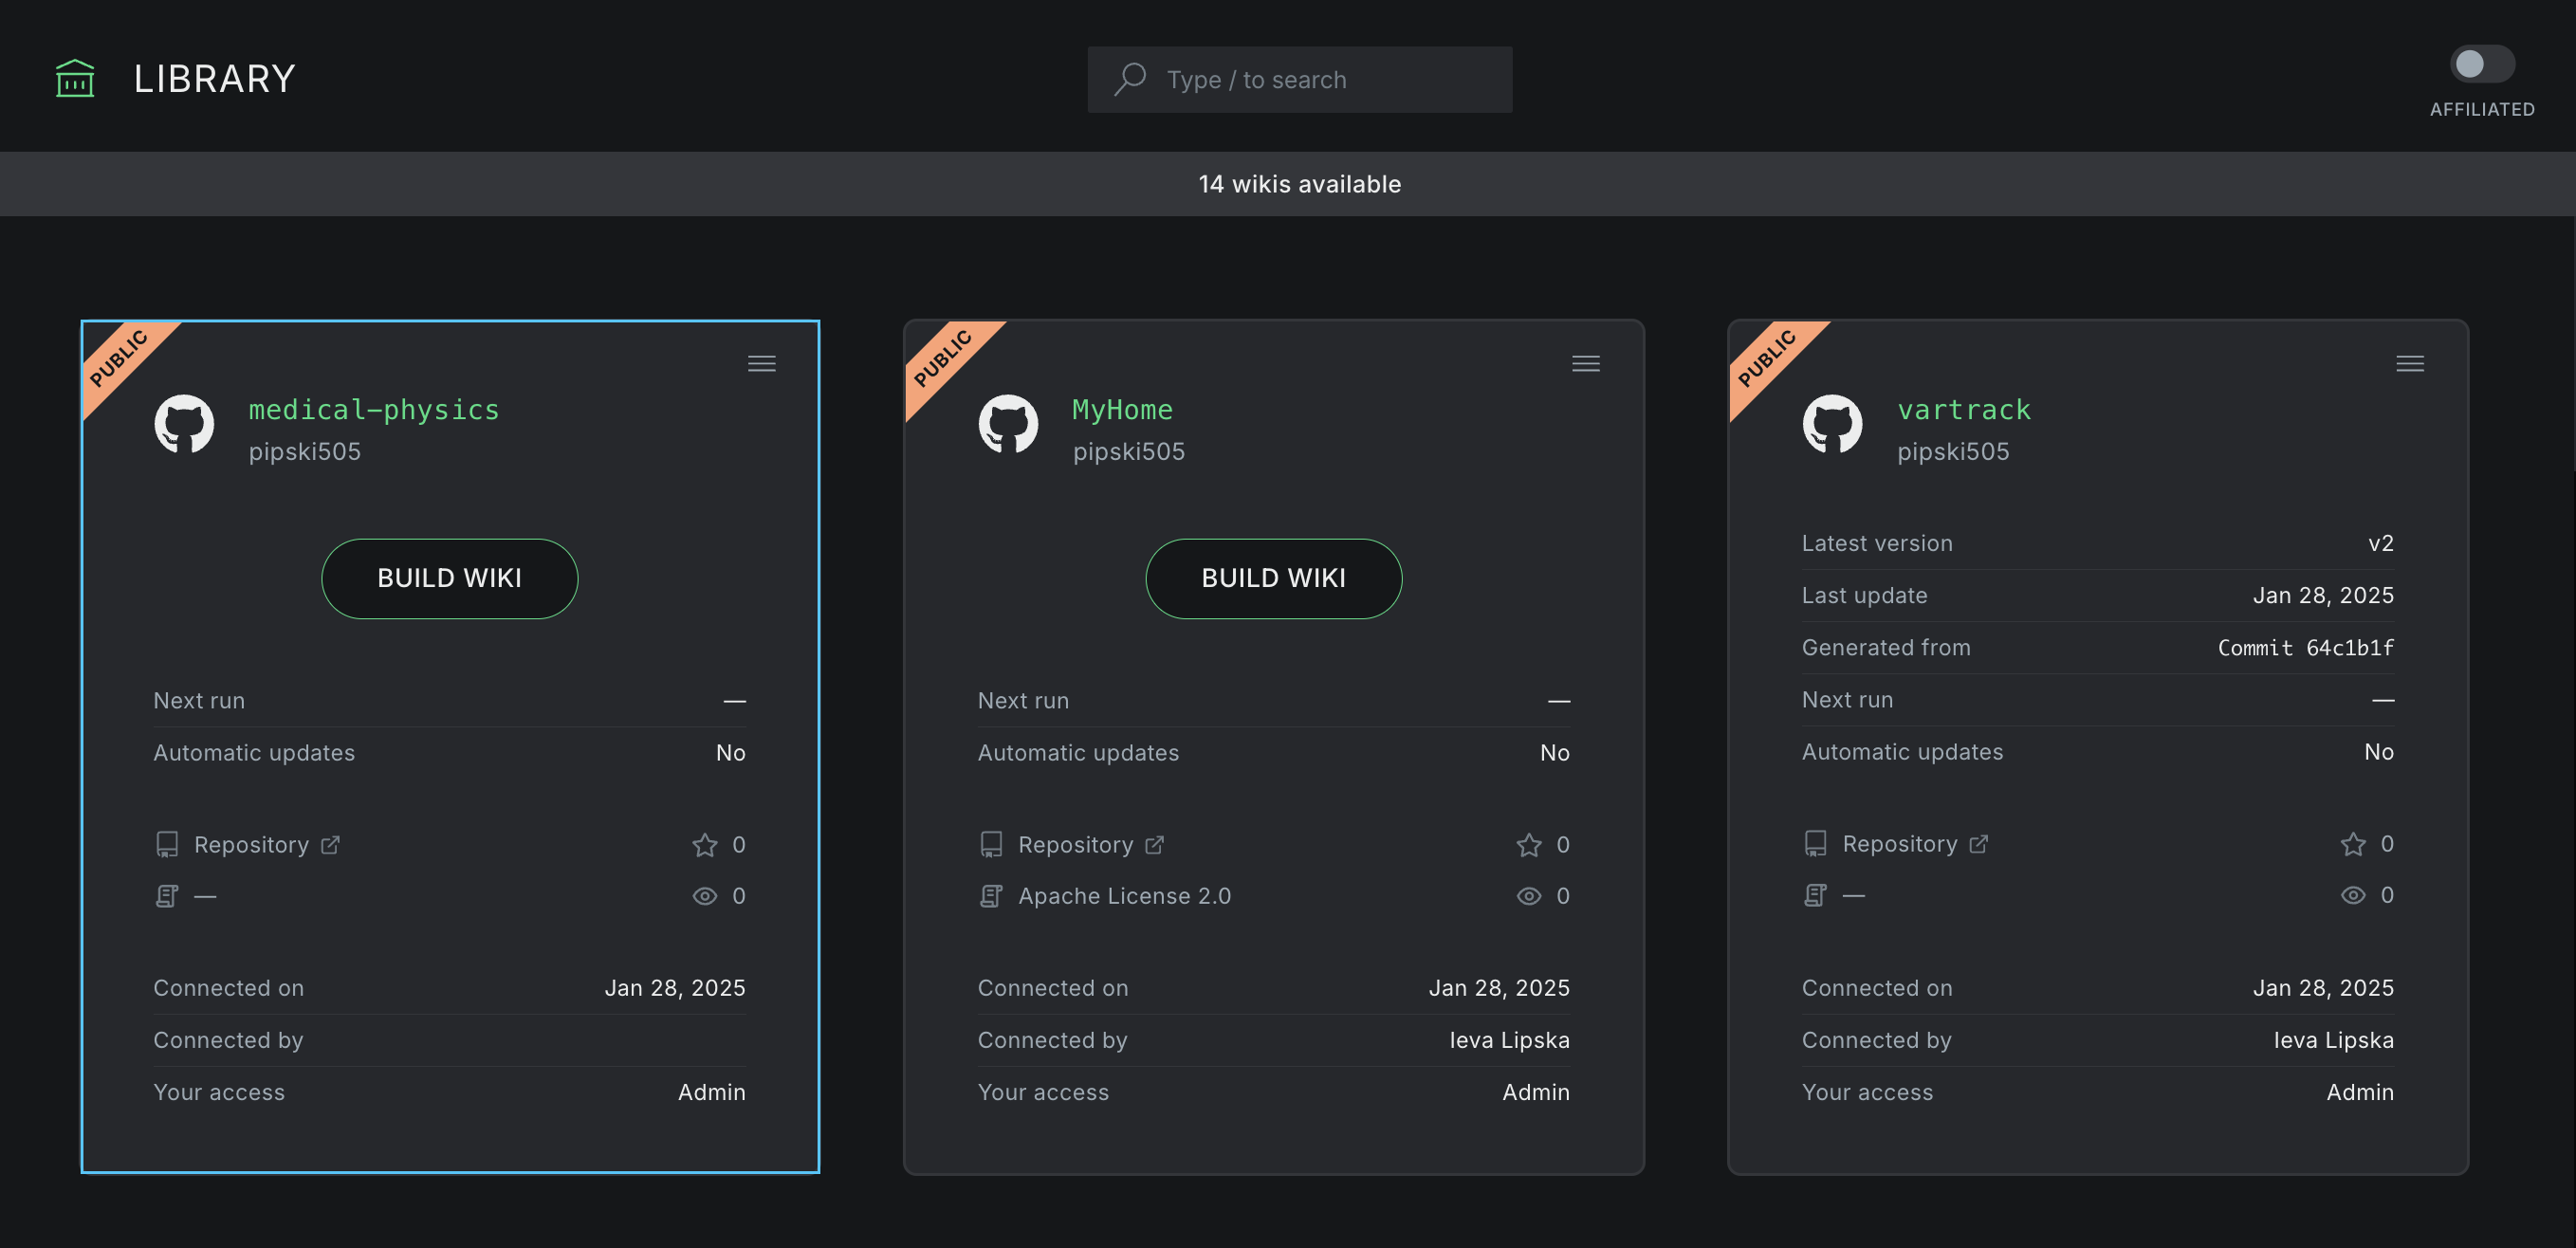Viewport: 2576px width, 1248px height.
Task: Click MyHome star count icon
Action: [1528, 842]
